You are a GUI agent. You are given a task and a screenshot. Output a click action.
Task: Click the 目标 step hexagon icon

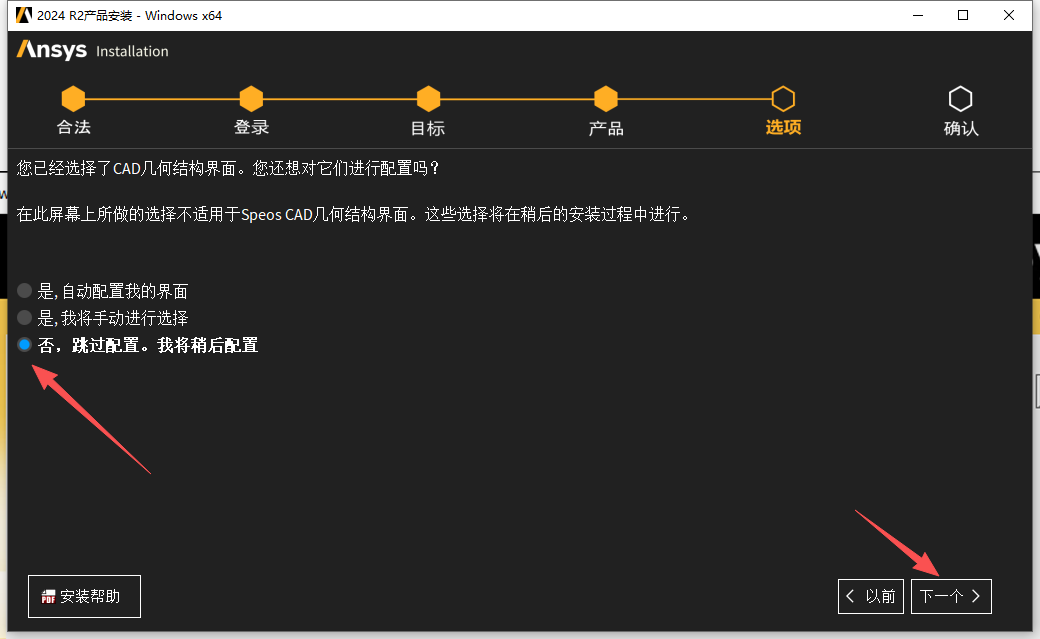428,98
